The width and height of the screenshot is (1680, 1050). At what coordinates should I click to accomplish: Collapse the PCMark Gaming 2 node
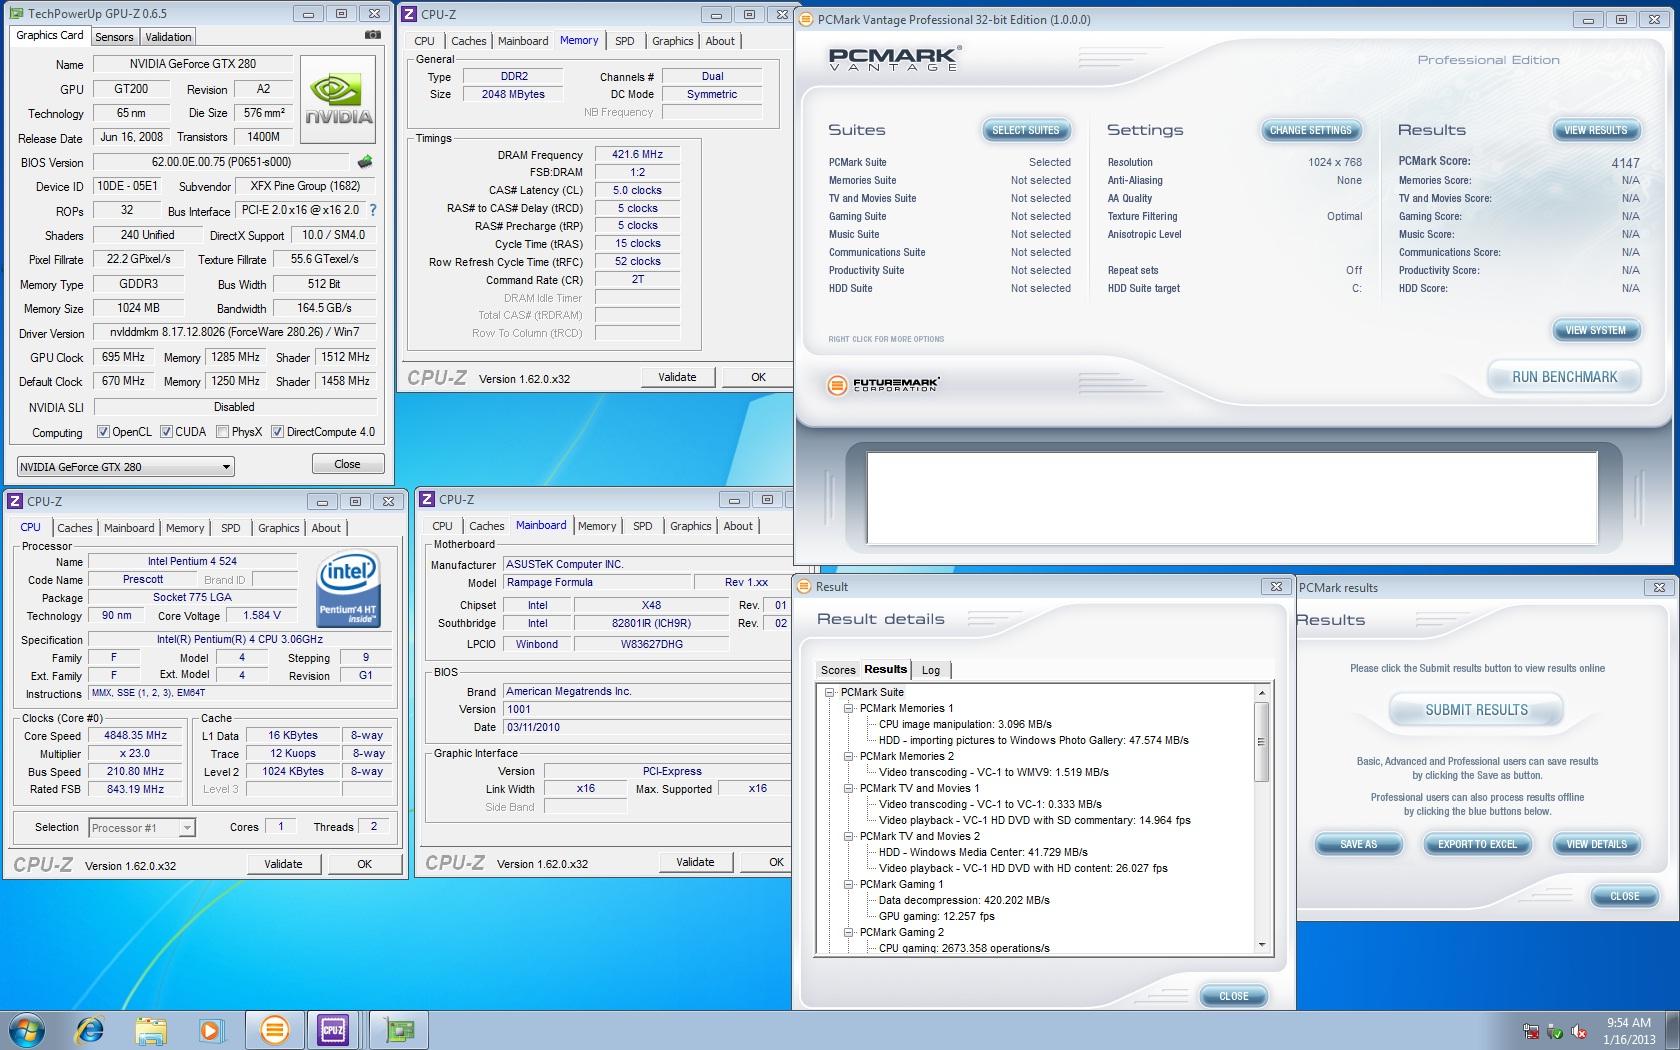(x=848, y=932)
